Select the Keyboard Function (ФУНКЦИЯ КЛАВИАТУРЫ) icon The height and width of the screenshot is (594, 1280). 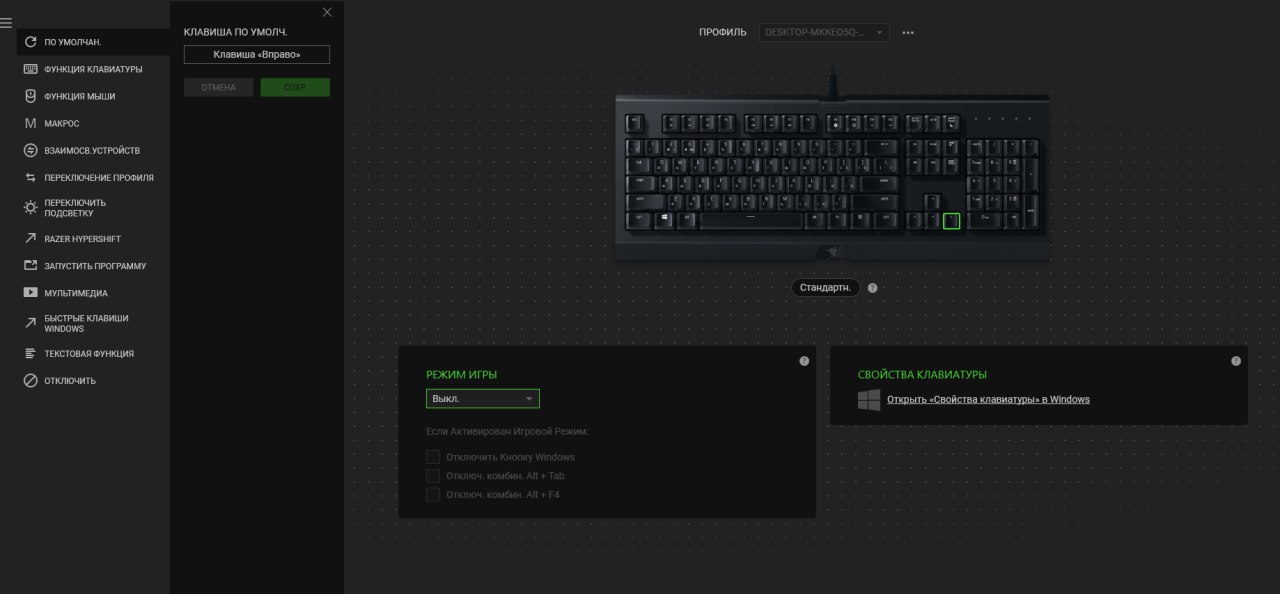coord(30,69)
